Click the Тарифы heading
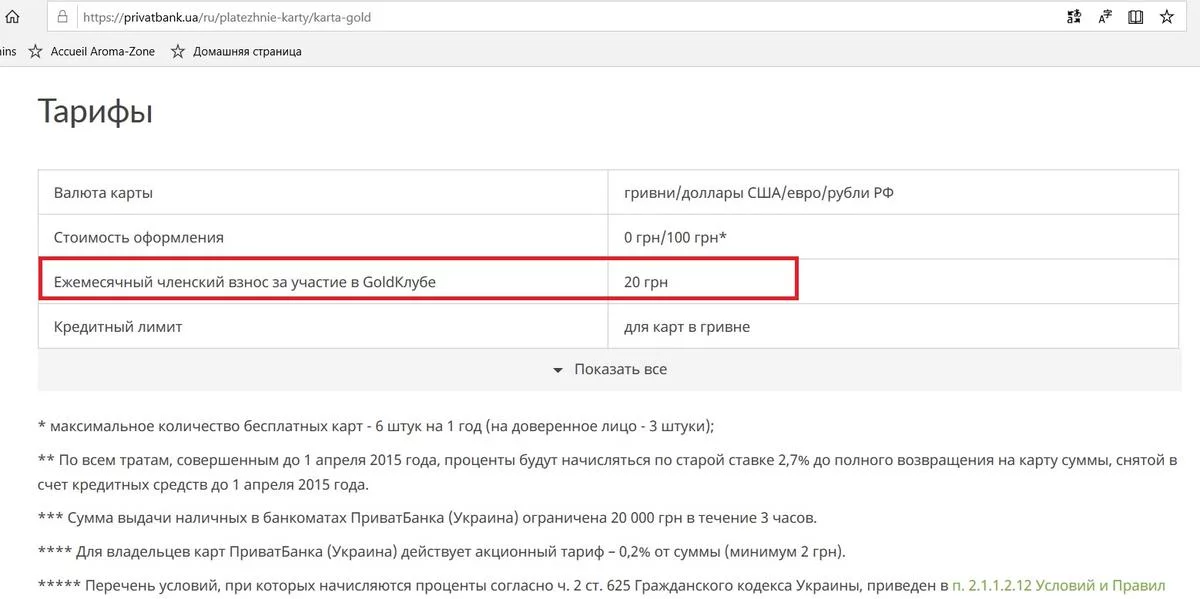Screen dimensions: 1200x599 tap(95, 111)
